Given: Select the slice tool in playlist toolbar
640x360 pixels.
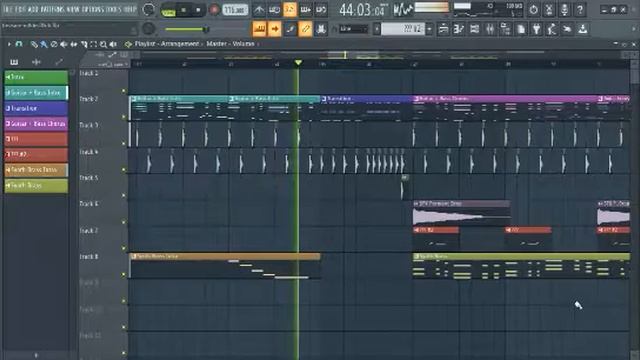Looking at the screenshot, I should [x=84, y=44].
